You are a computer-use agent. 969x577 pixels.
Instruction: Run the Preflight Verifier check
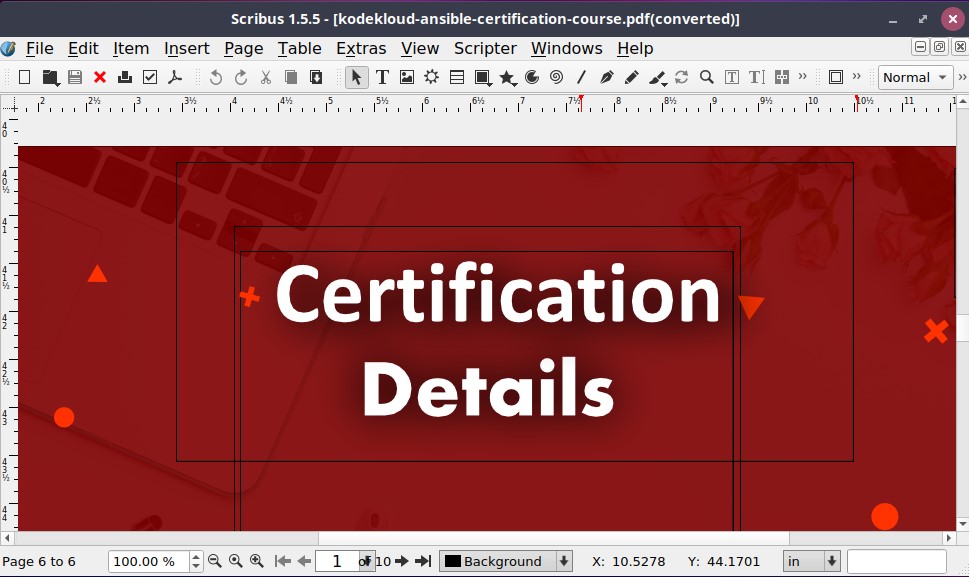click(150, 77)
